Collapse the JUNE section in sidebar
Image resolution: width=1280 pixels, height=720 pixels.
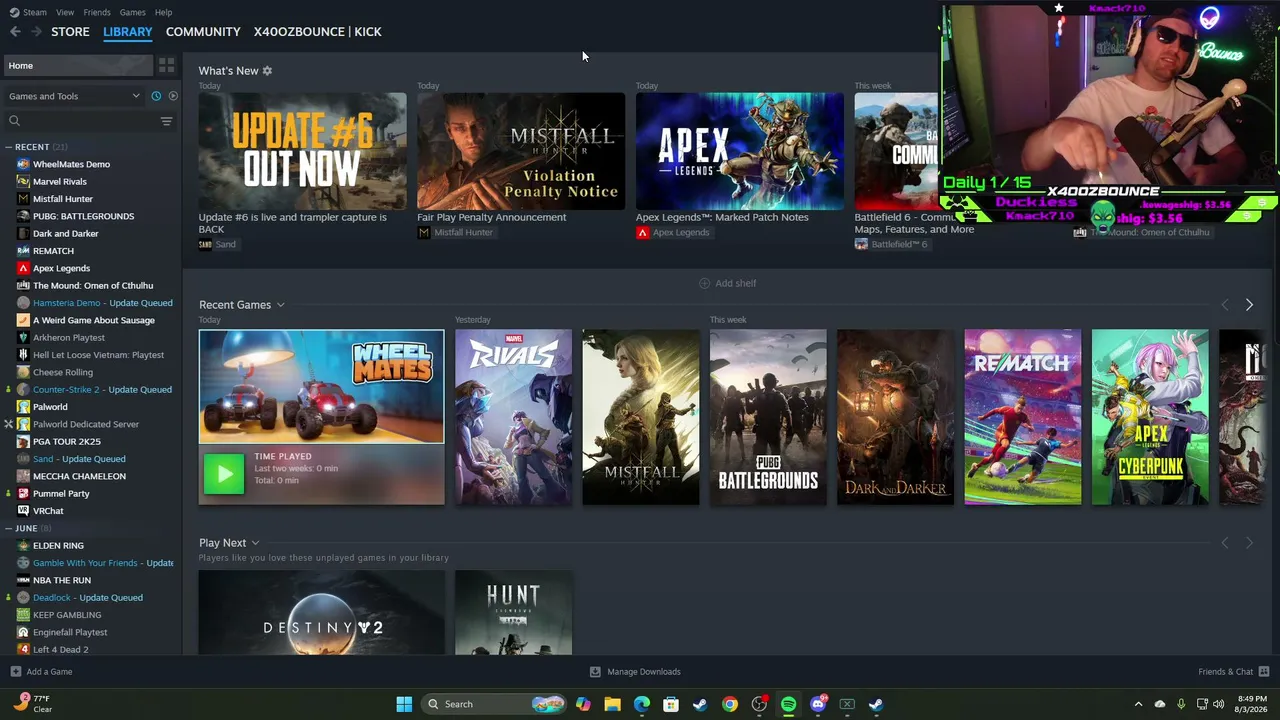click(8, 528)
